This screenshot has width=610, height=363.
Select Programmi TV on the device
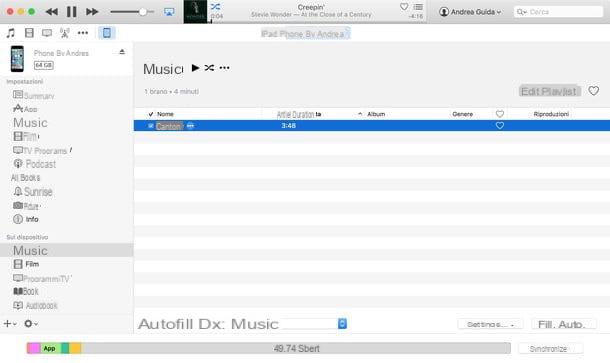tap(42, 279)
